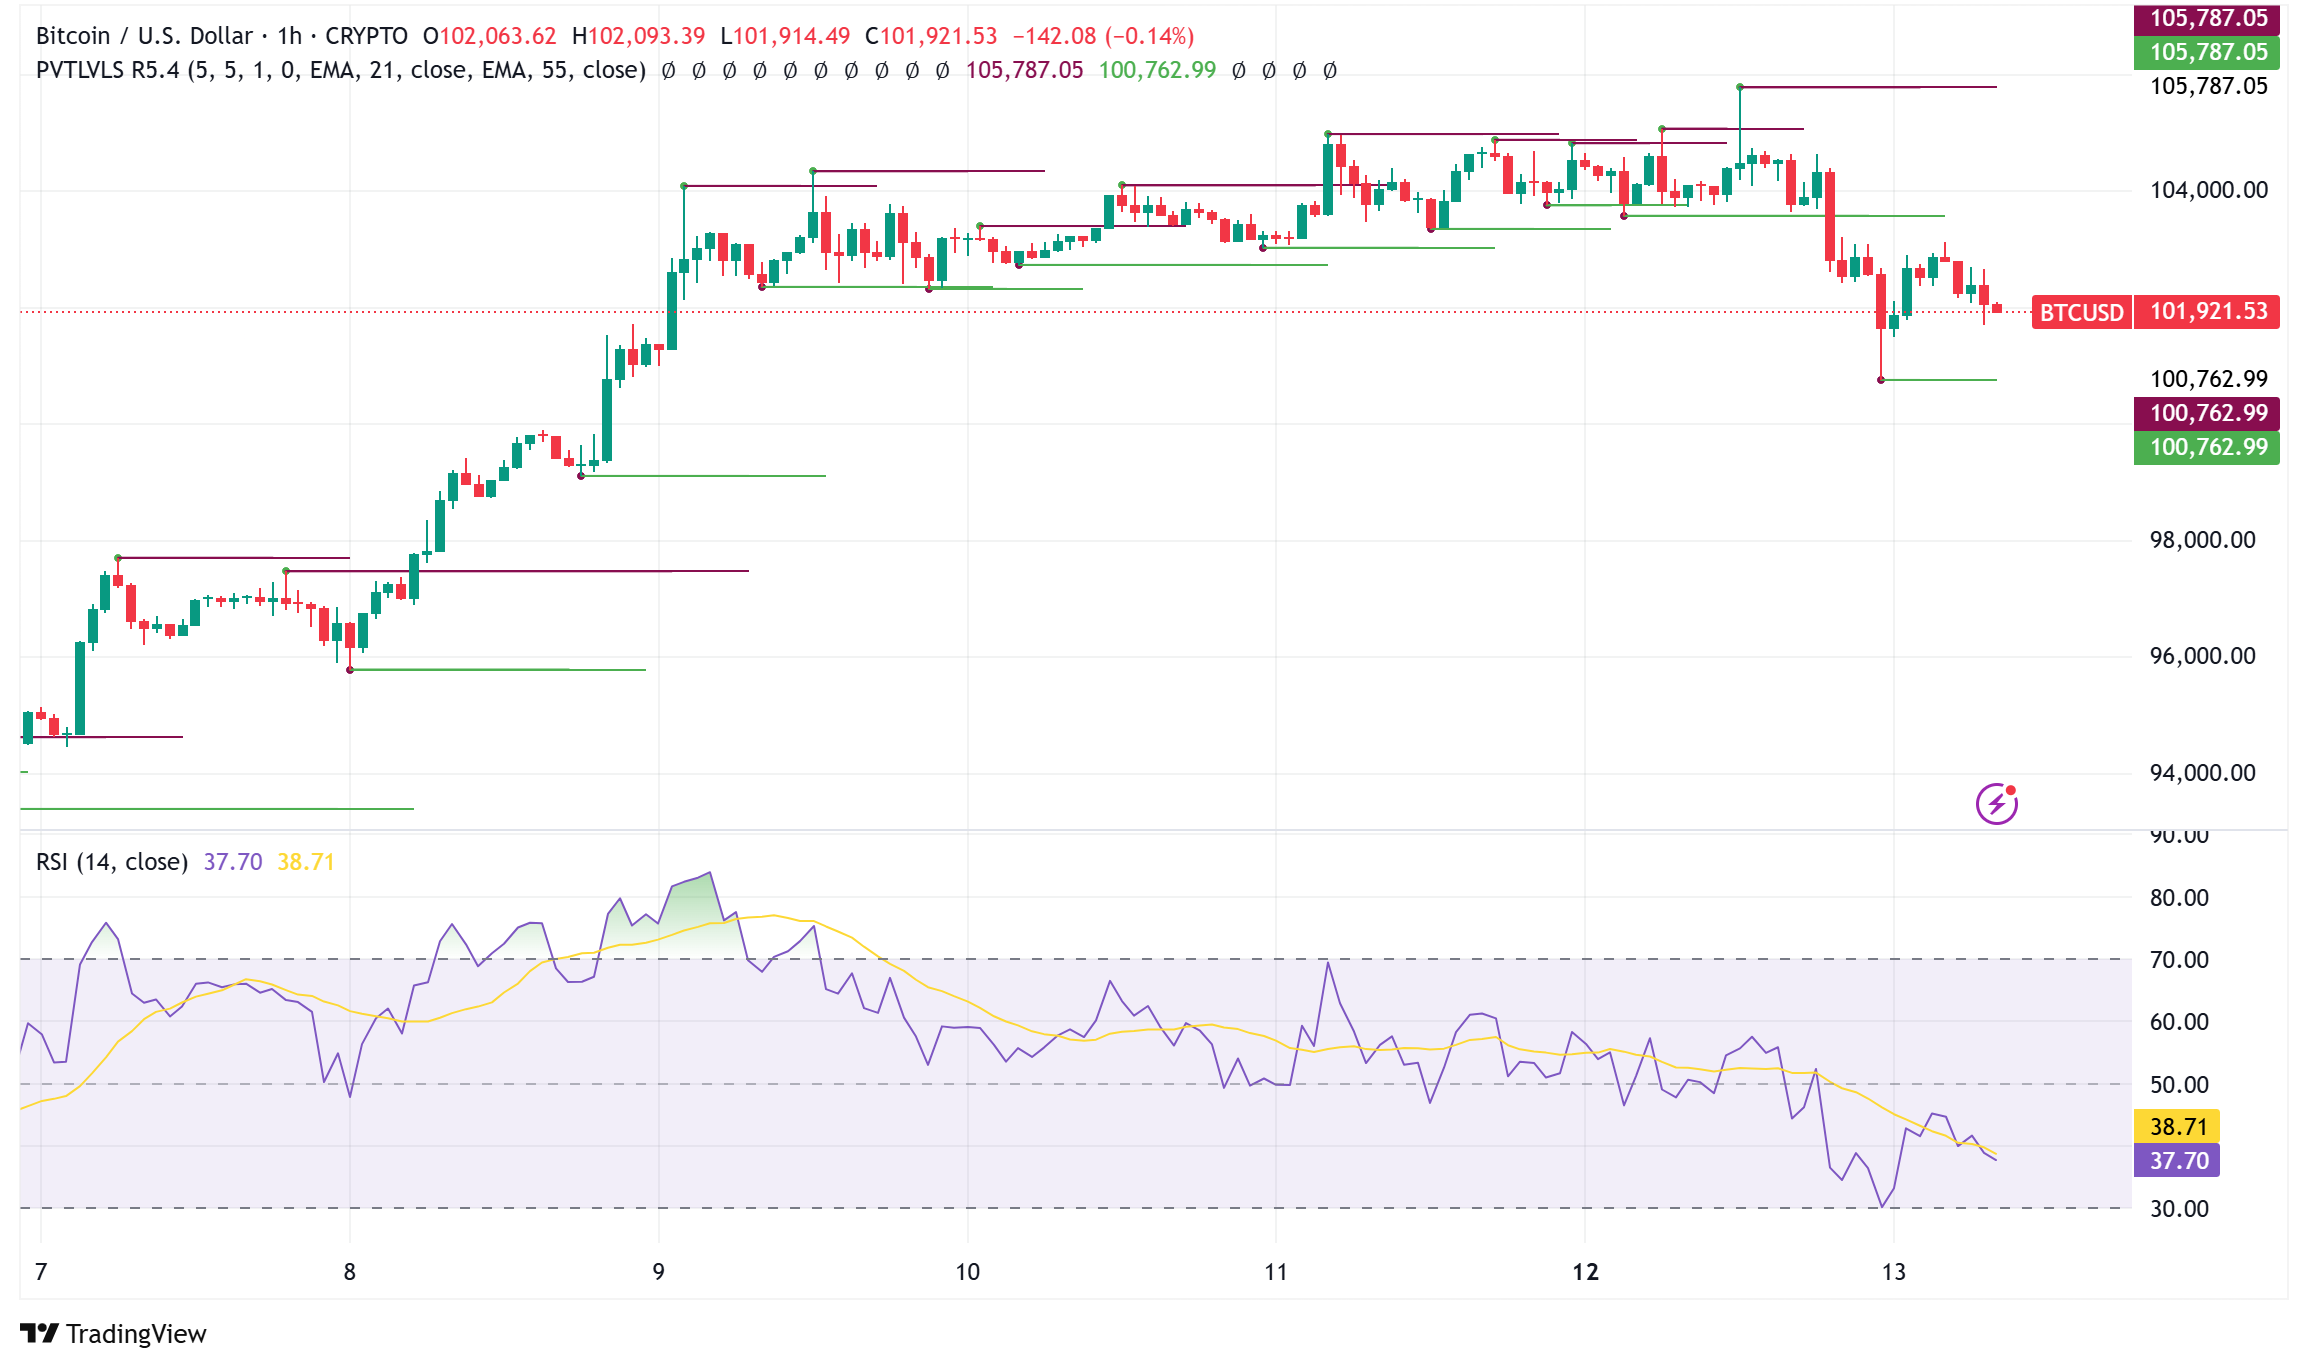Click the 94,000.00 price axis label
This screenshot has width=2308, height=1369.
2203,773
